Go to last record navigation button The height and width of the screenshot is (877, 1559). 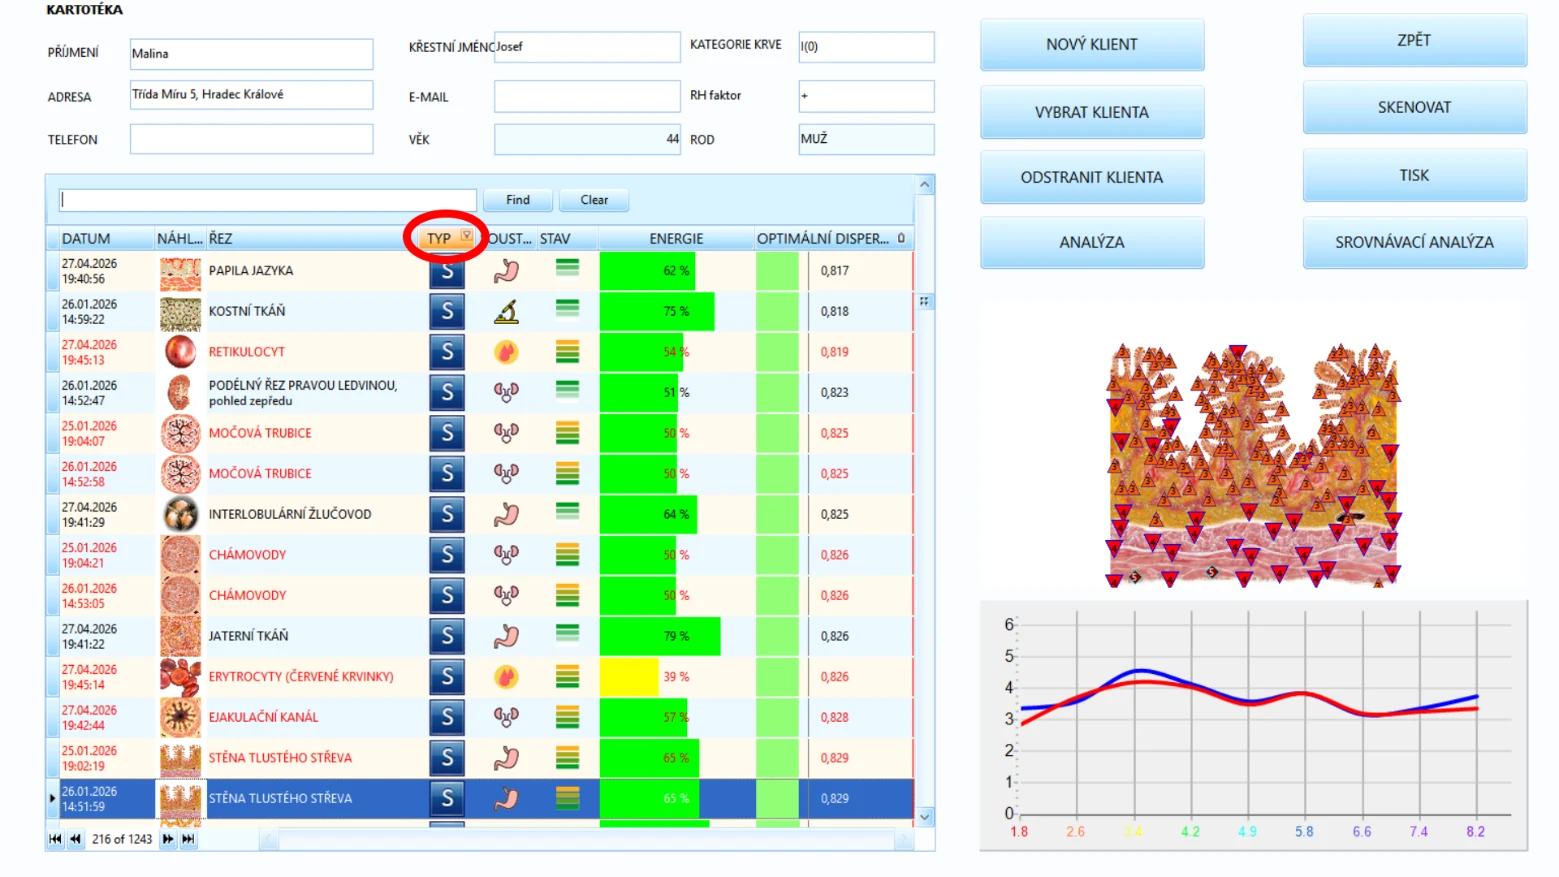click(188, 839)
